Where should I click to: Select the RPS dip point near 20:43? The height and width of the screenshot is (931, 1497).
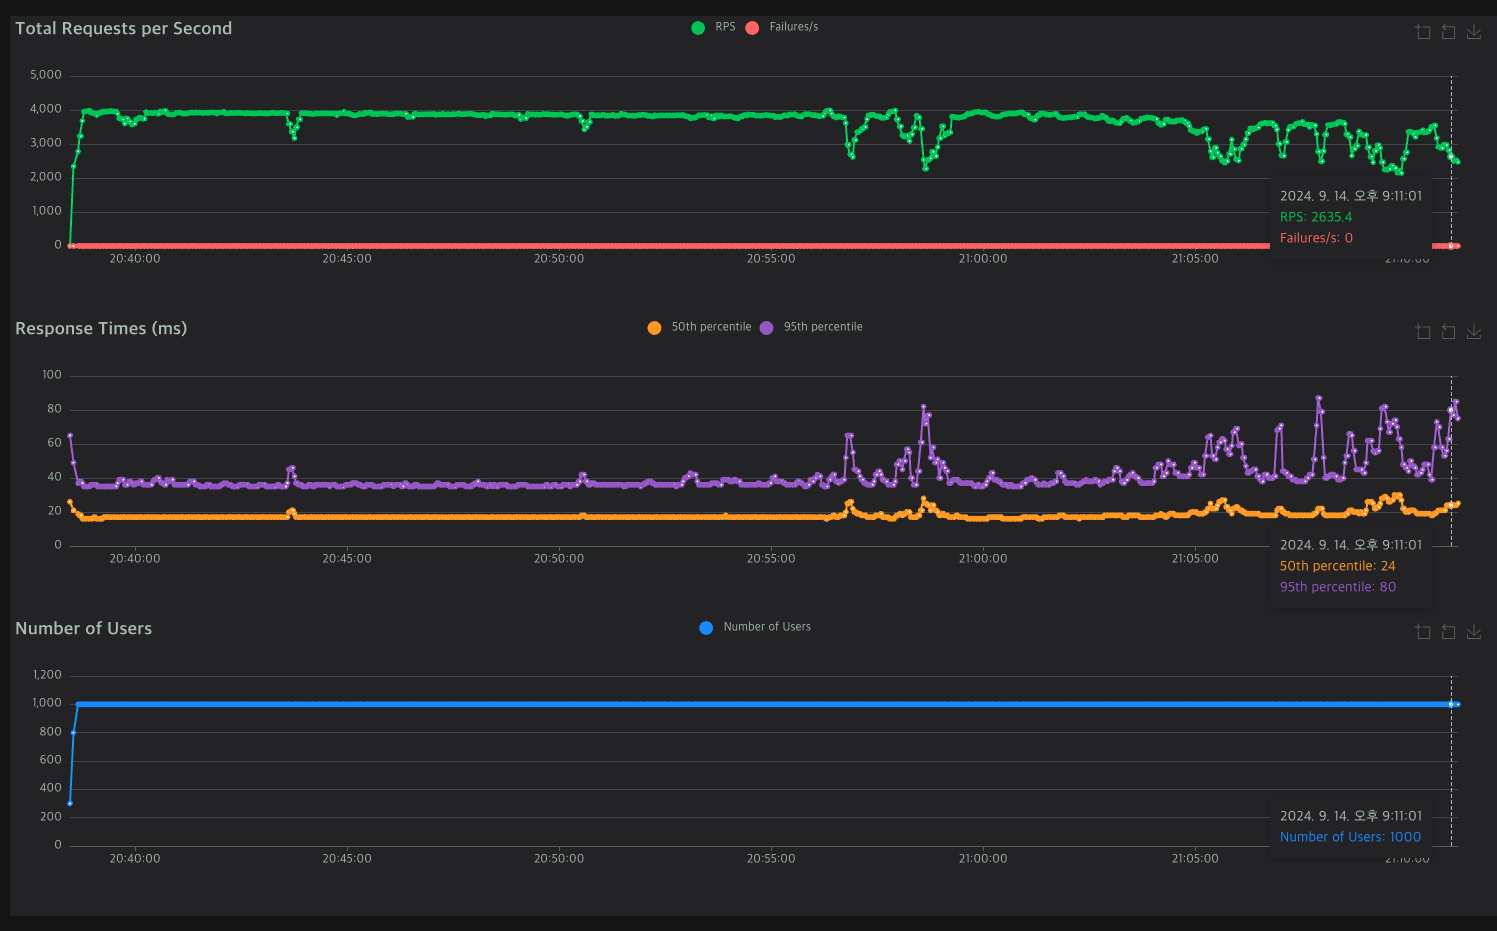[294, 138]
